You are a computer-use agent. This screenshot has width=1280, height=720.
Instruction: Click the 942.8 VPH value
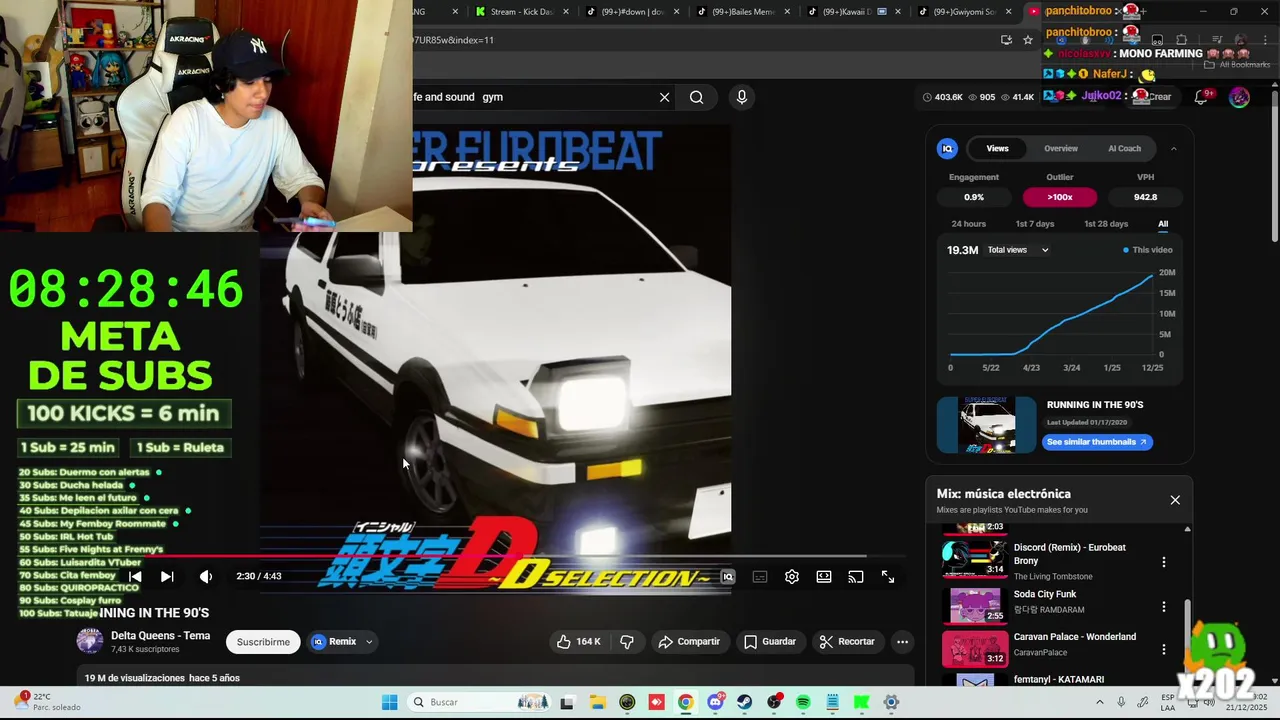pyautogui.click(x=1145, y=197)
